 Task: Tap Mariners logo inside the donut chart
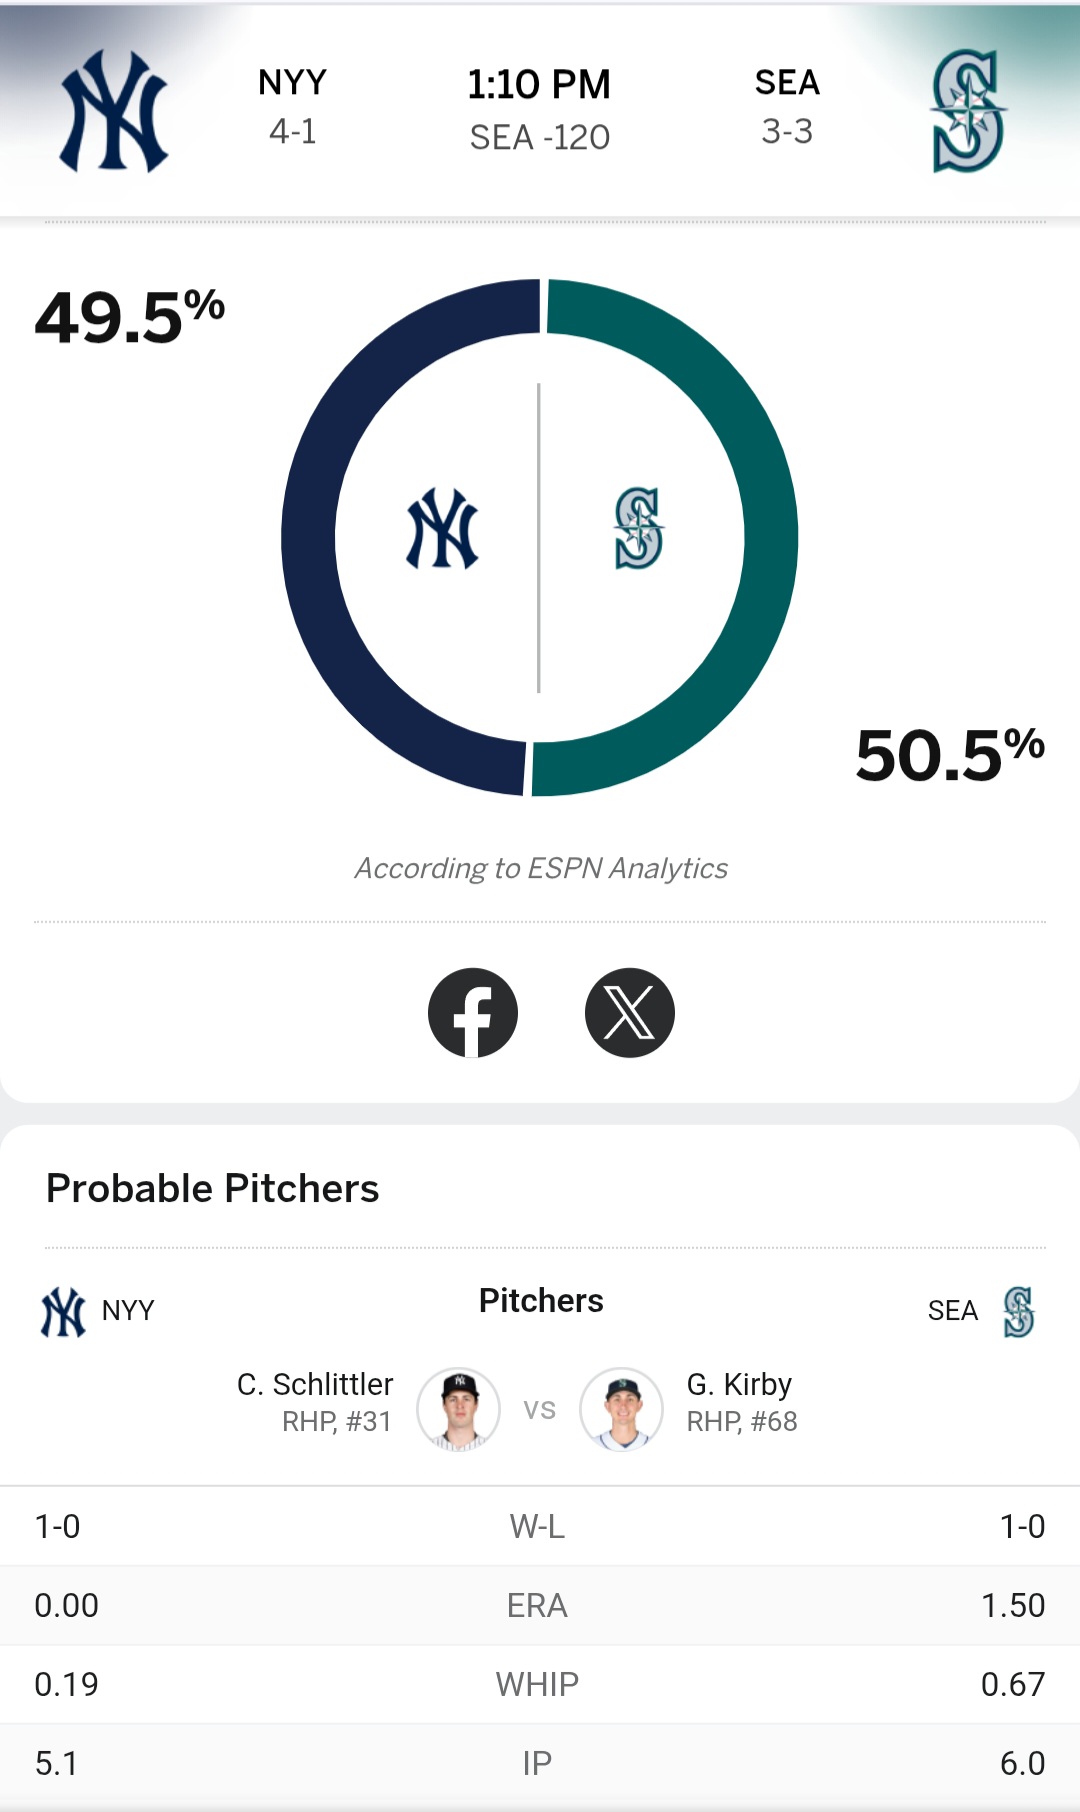(638, 529)
